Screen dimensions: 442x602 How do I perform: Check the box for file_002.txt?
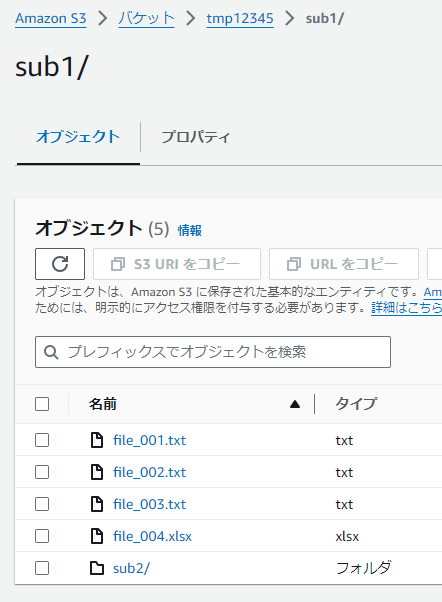[x=42, y=472]
